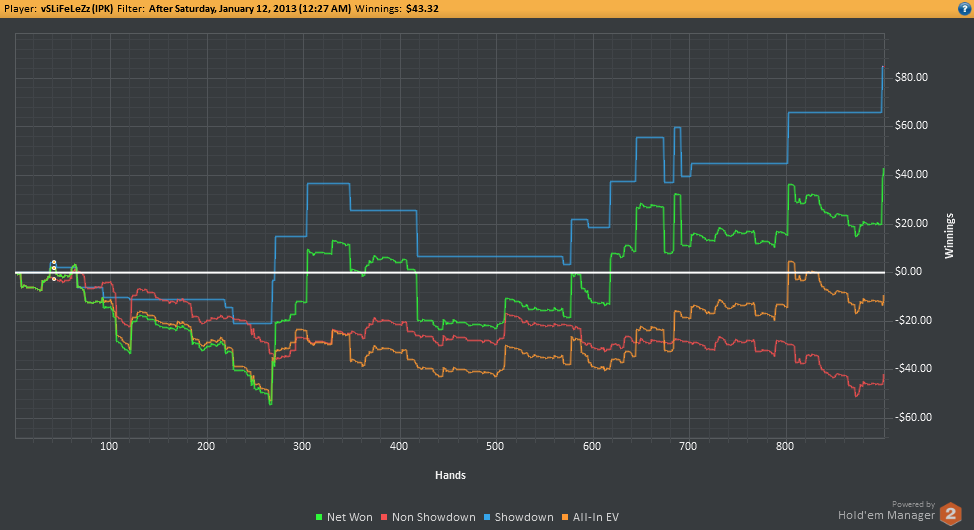Click the small data point markers near hand 45

point(54,270)
